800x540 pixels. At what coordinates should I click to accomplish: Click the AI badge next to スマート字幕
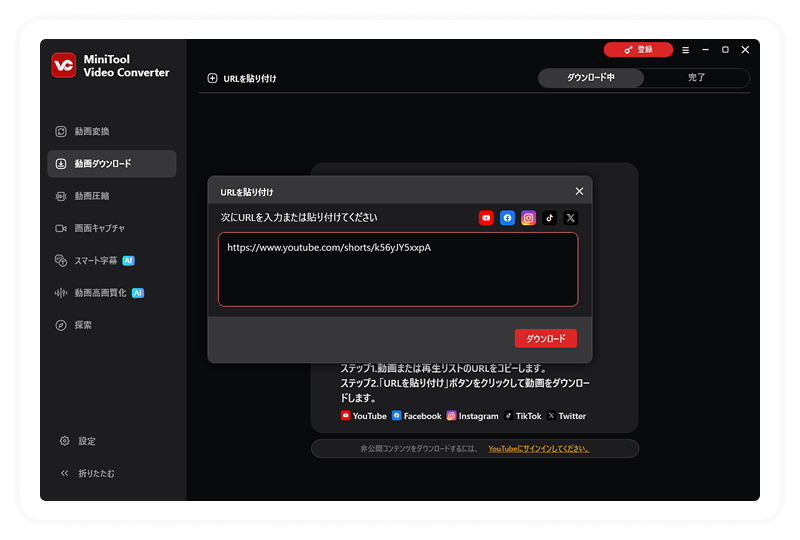pyautogui.click(x=129, y=261)
